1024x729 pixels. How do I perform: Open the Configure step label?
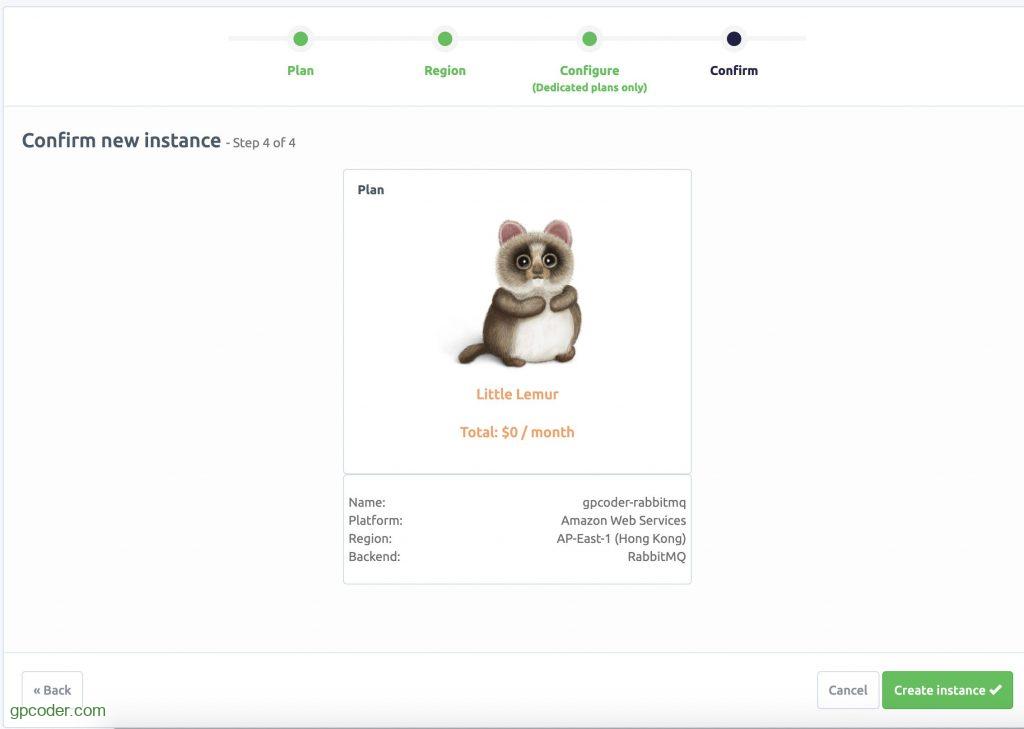tap(589, 71)
